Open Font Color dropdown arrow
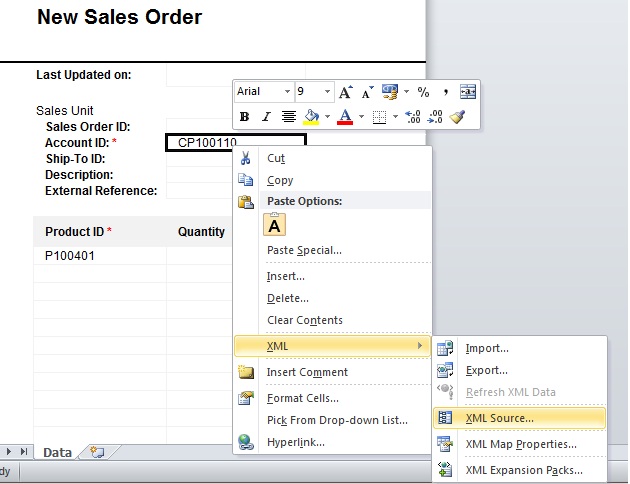Image resolution: width=630 pixels, height=484 pixels. pyautogui.click(x=361, y=117)
